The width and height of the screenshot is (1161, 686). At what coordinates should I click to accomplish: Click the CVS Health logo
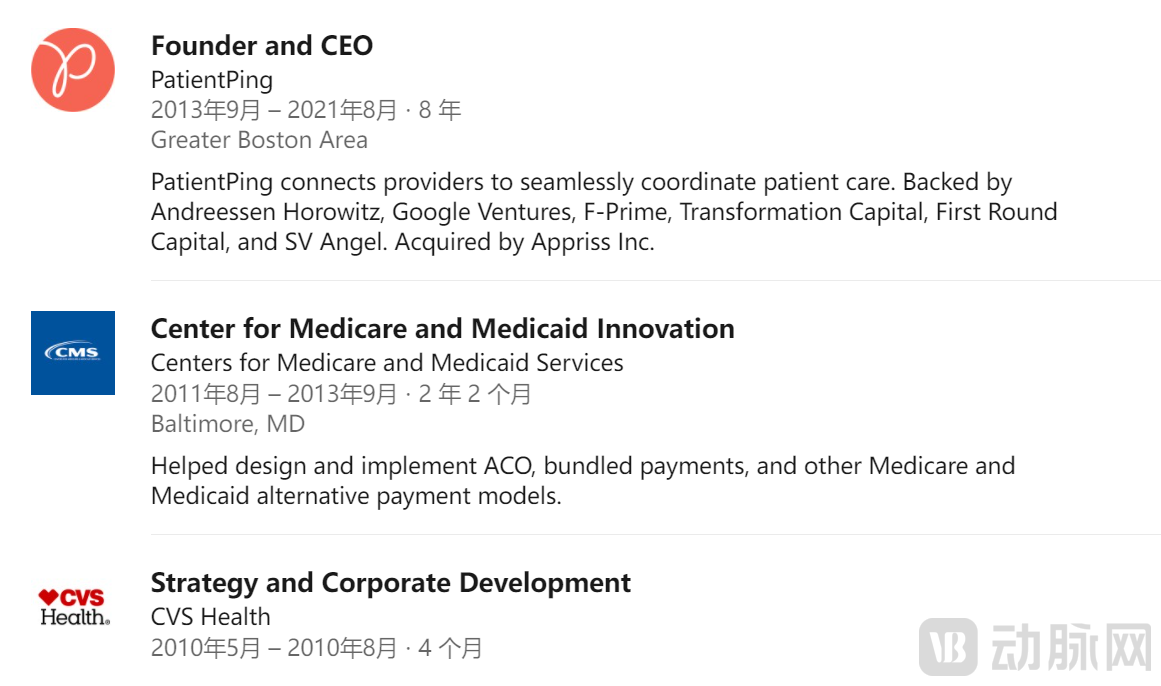(74, 607)
